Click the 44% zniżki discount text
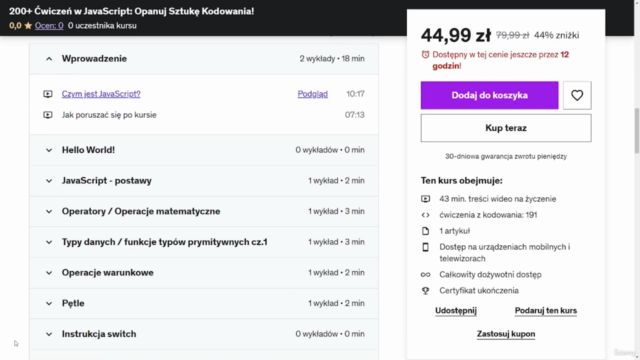This screenshot has height=360, width=640. 556,36
